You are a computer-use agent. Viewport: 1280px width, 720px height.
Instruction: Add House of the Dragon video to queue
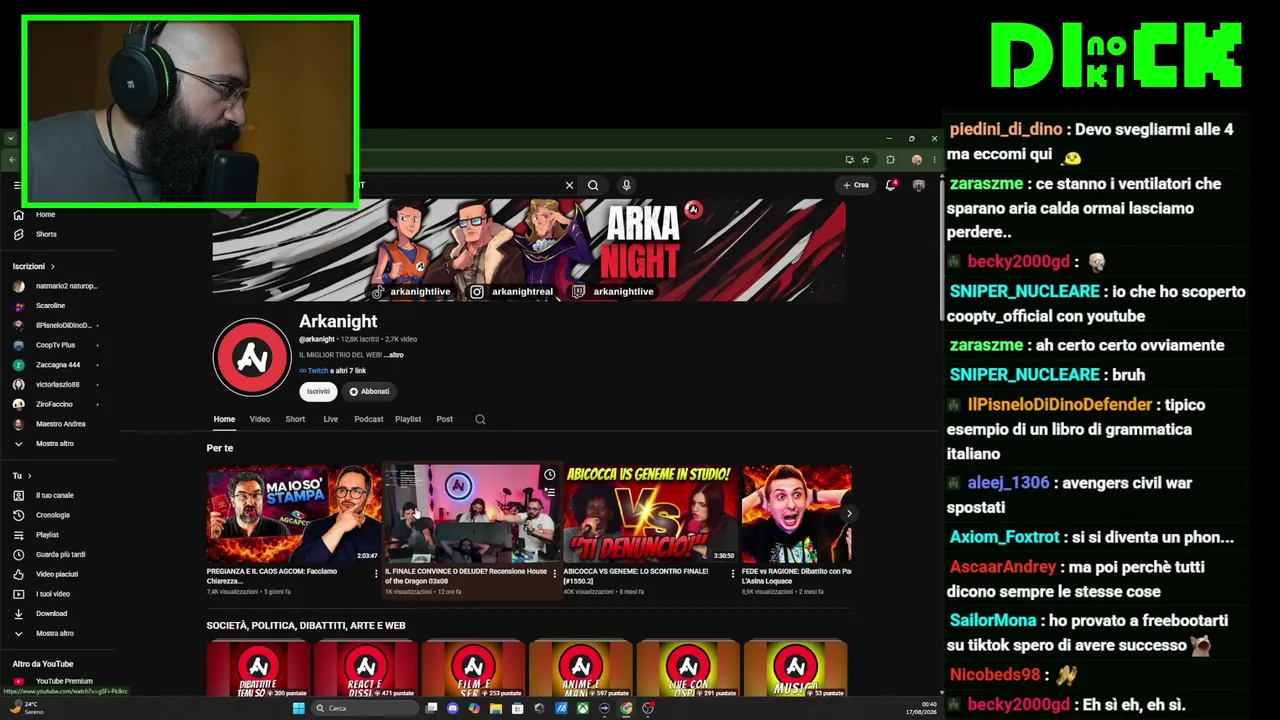point(549,492)
